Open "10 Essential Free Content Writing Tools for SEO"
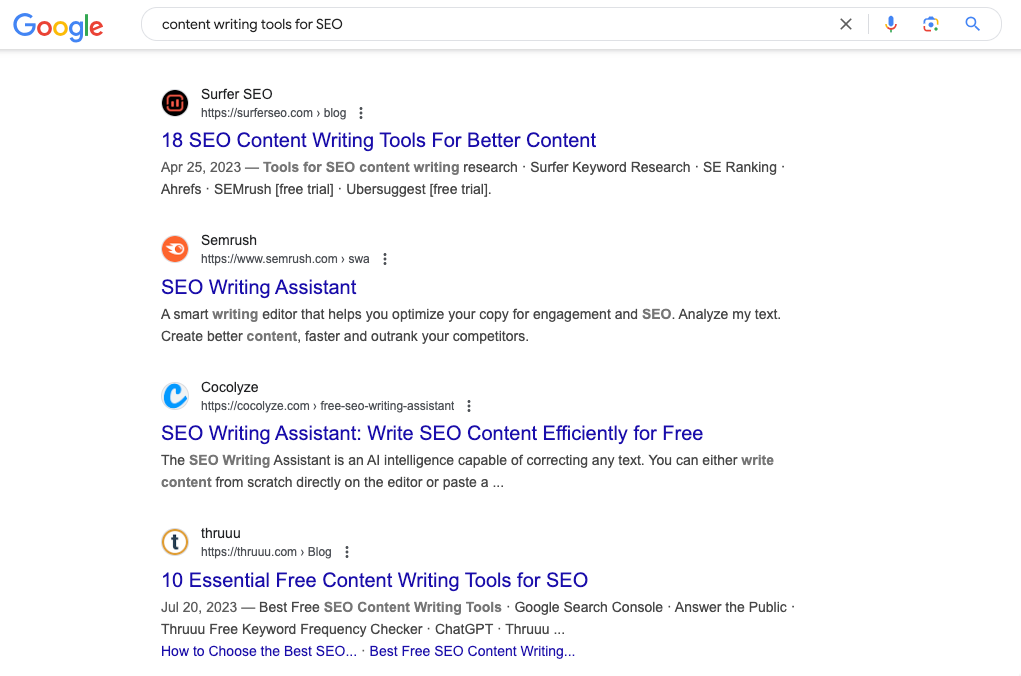This screenshot has width=1021, height=676. 374,580
